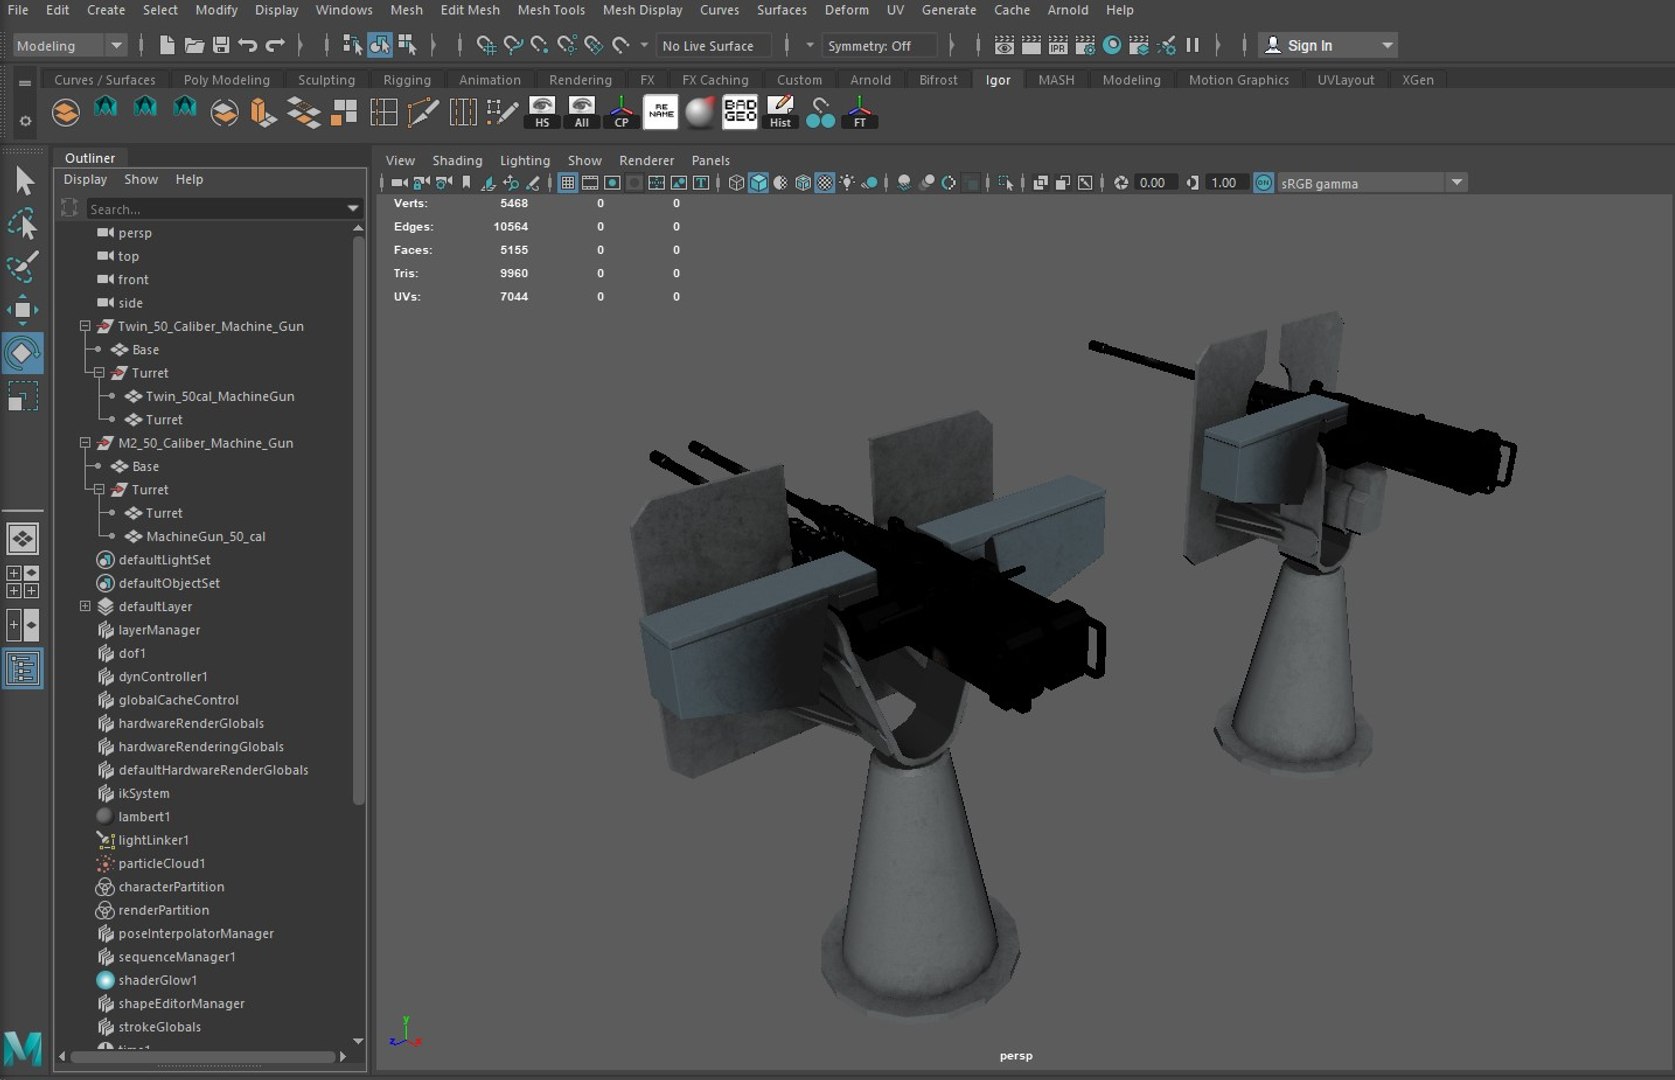Activate the Select by hierarchy mode icon
The width and height of the screenshot is (1675, 1080).
coord(352,45)
